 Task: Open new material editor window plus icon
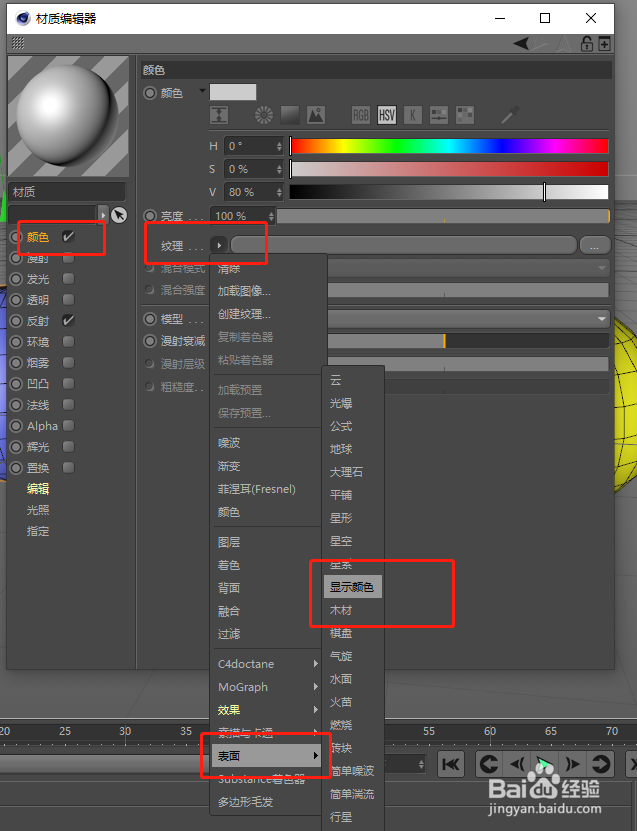604,43
